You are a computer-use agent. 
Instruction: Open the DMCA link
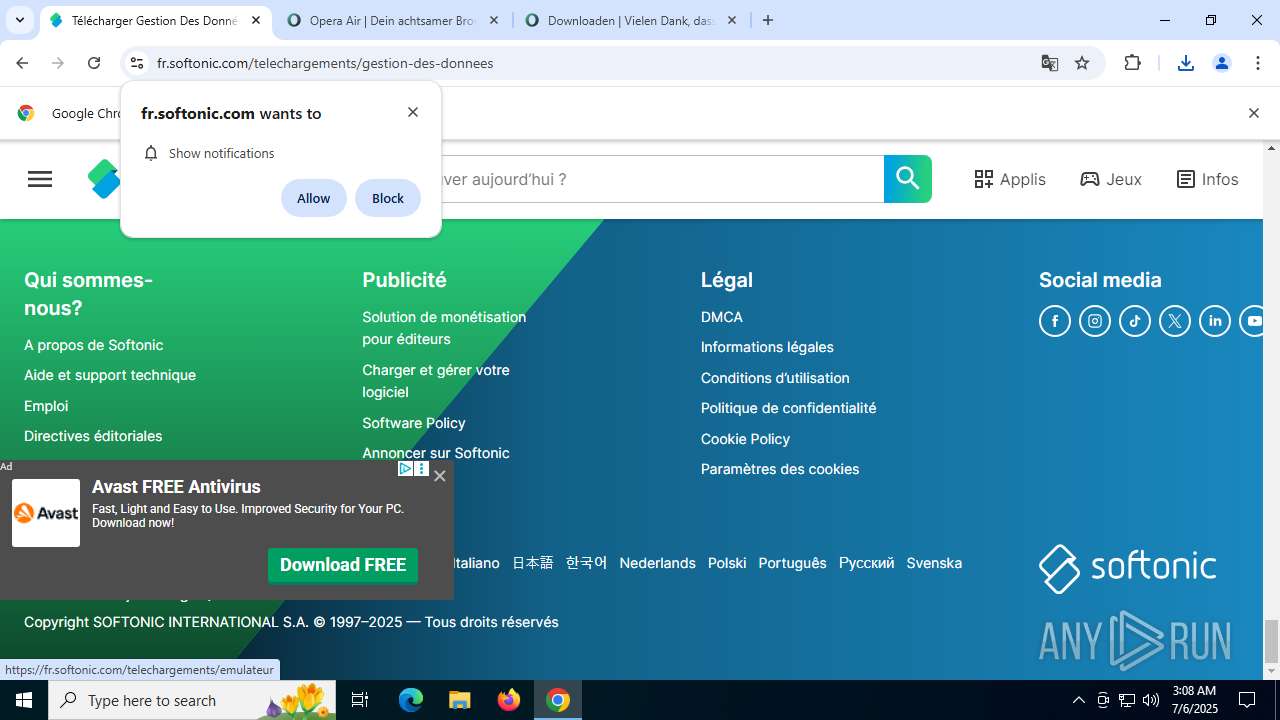(x=722, y=317)
